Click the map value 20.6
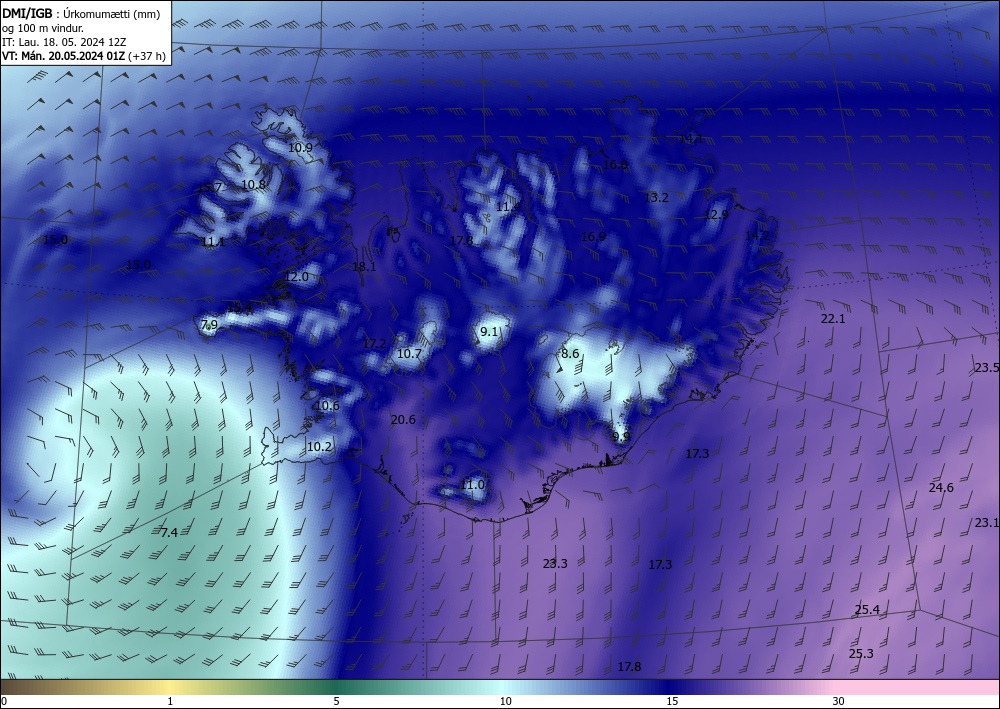This screenshot has width=1000, height=709. coord(403,420)
